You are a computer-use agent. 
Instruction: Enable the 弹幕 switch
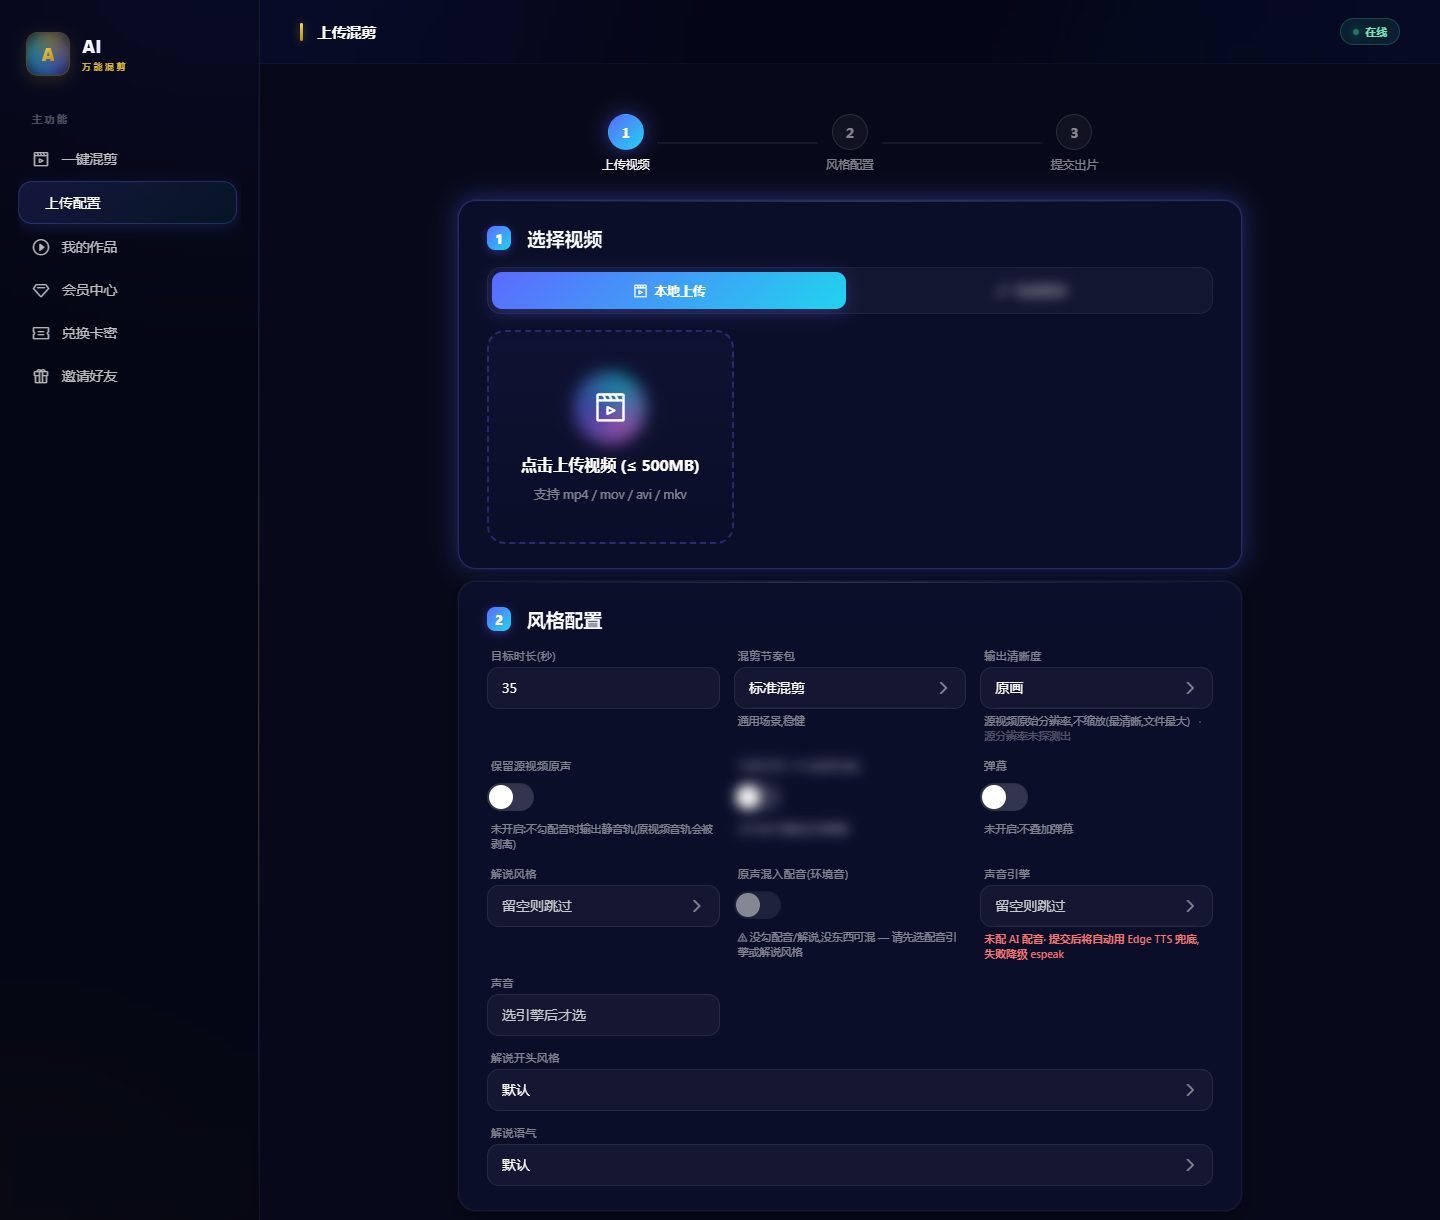[x=1004, y=797]
